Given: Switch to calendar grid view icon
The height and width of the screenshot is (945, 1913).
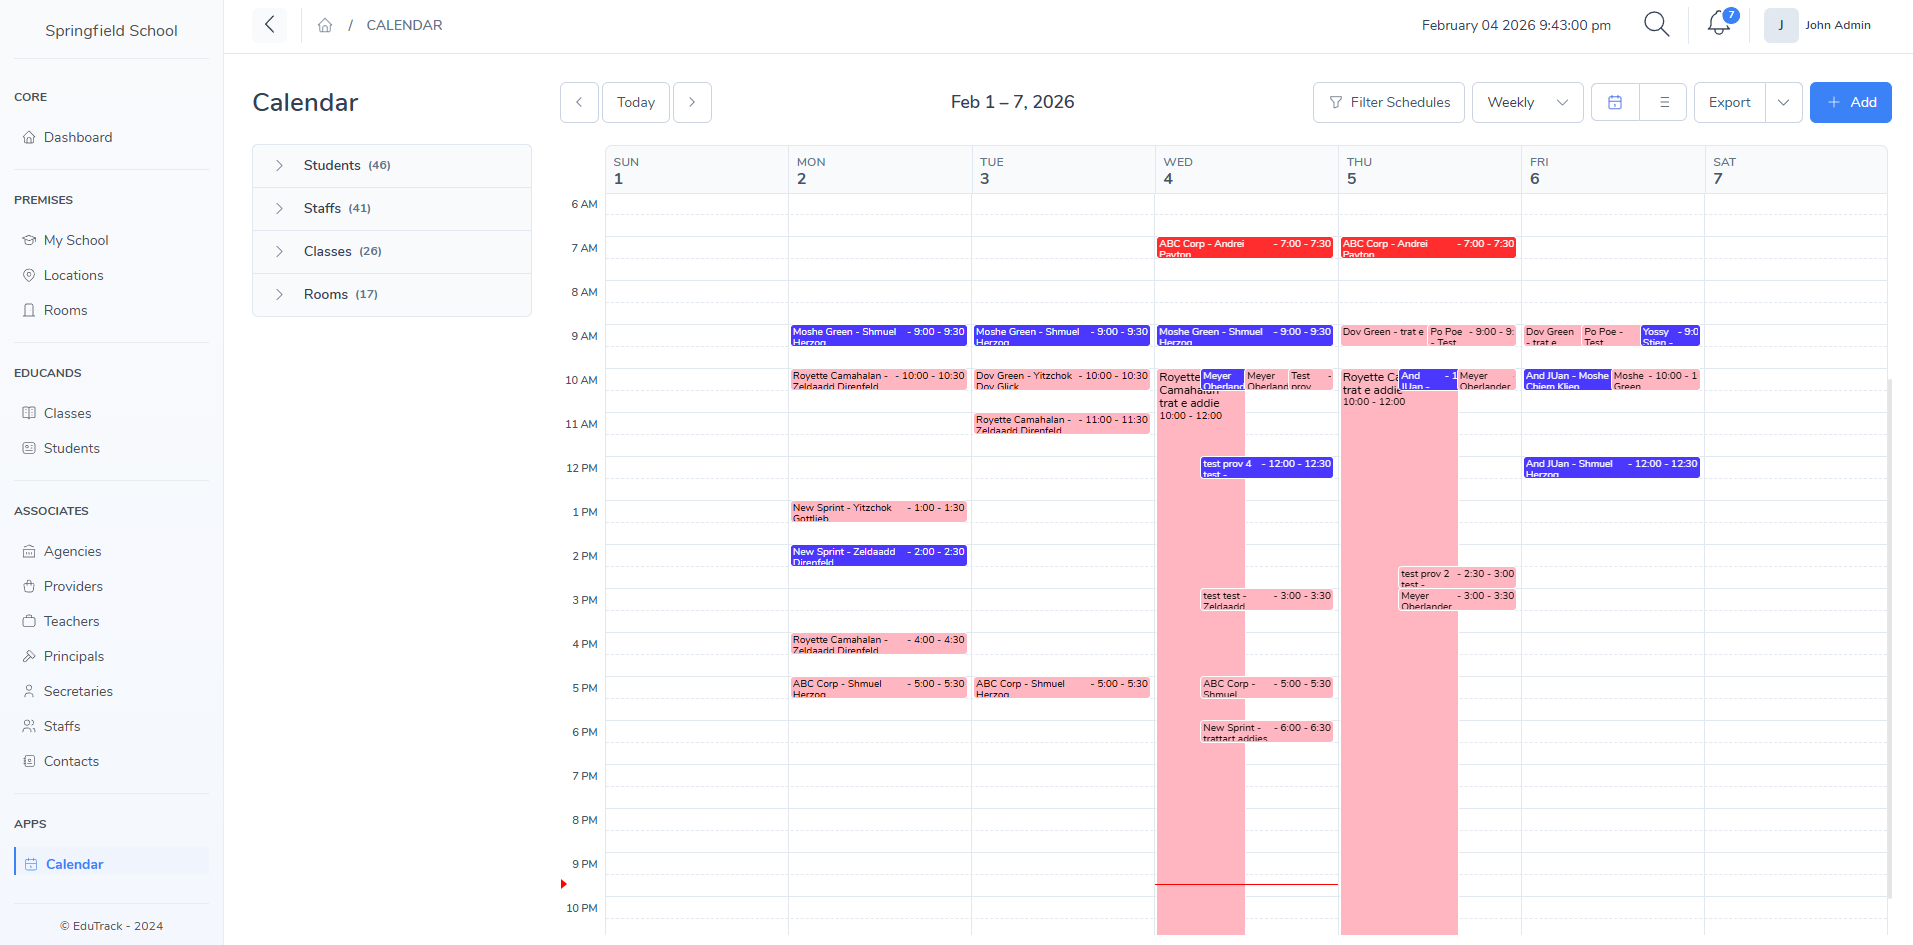Looking at the screenshot, I should point(1615,102).
